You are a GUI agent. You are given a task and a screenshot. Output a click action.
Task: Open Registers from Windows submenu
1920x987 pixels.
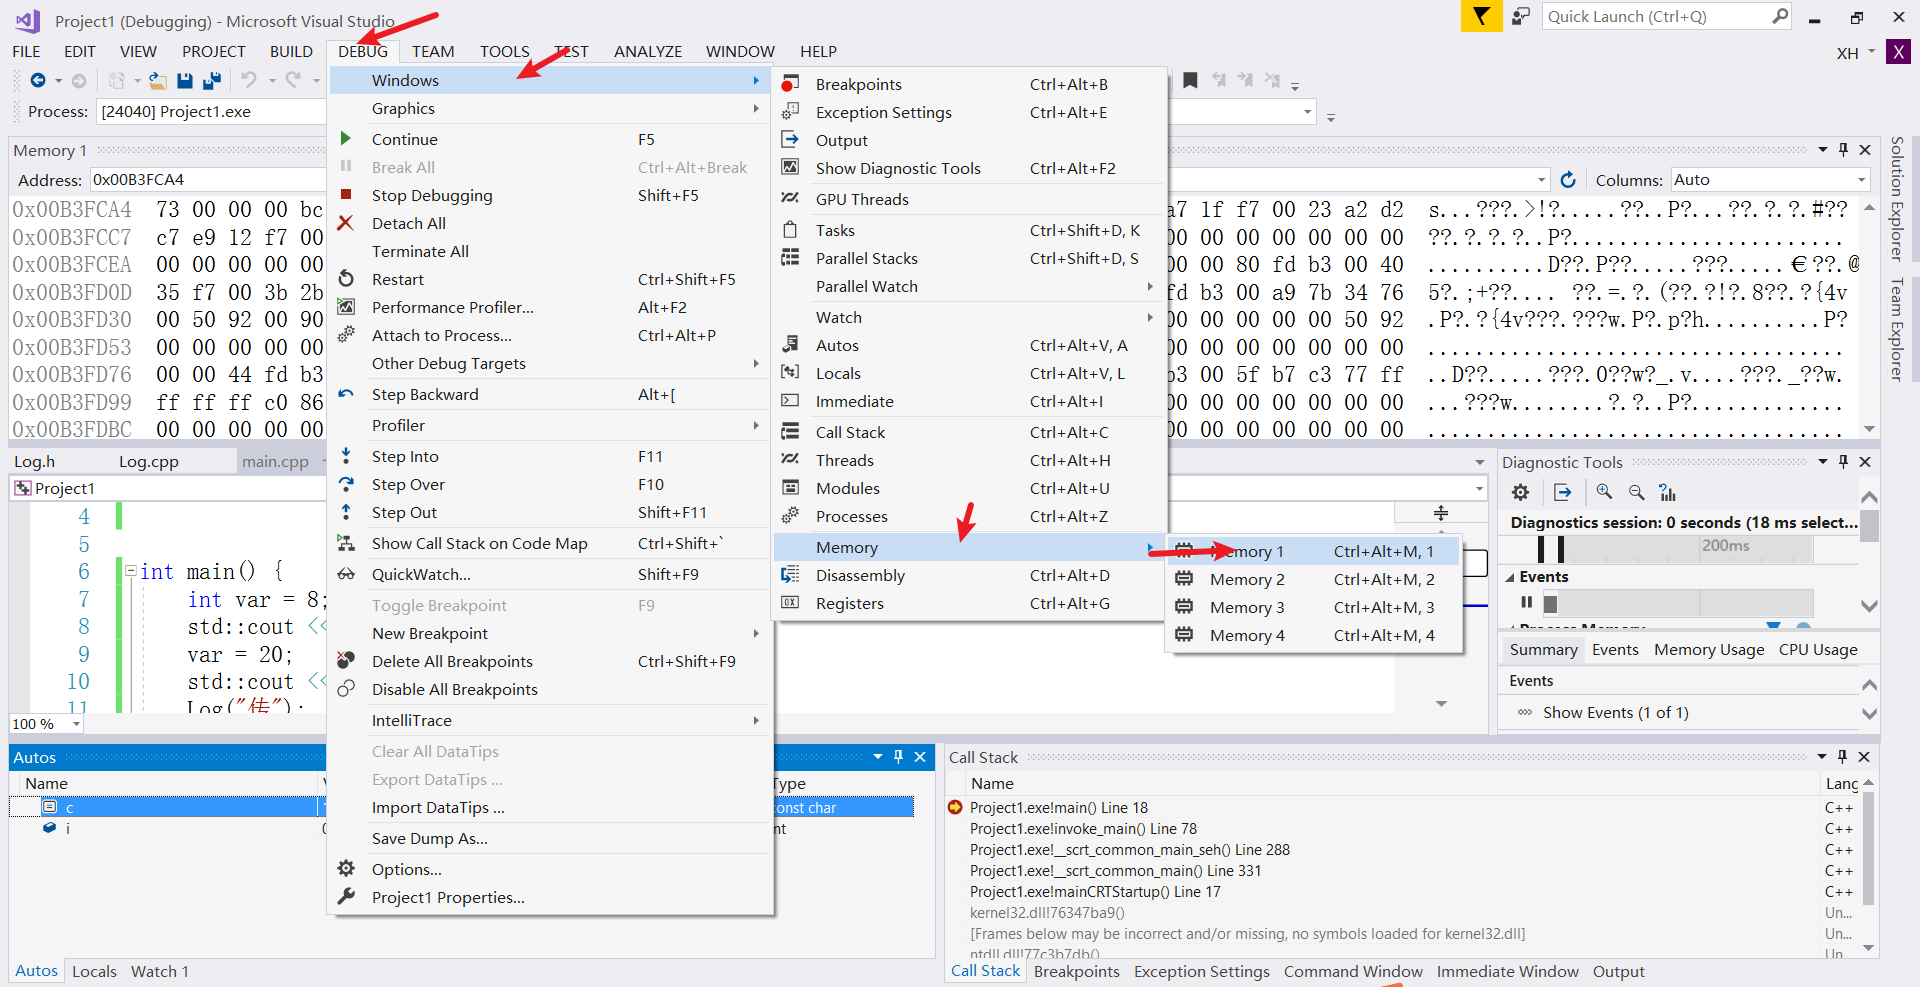[x=970, y=603]
